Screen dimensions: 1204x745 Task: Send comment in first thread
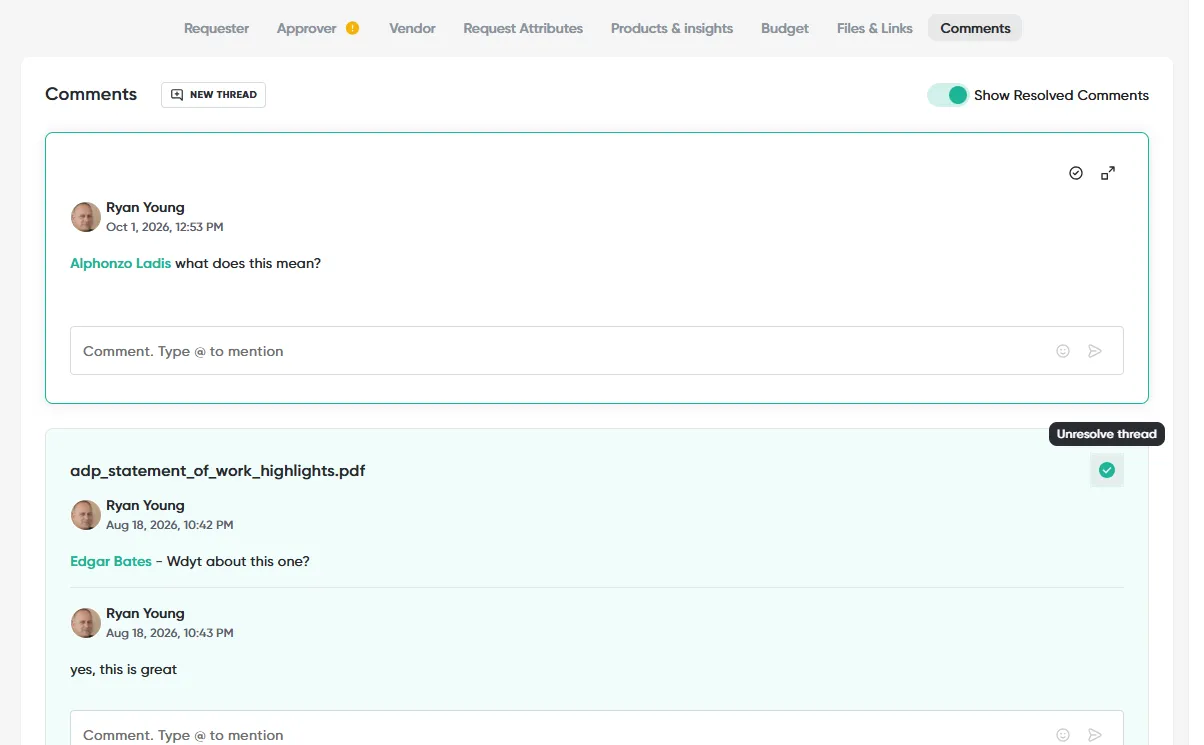(1095, 351)
